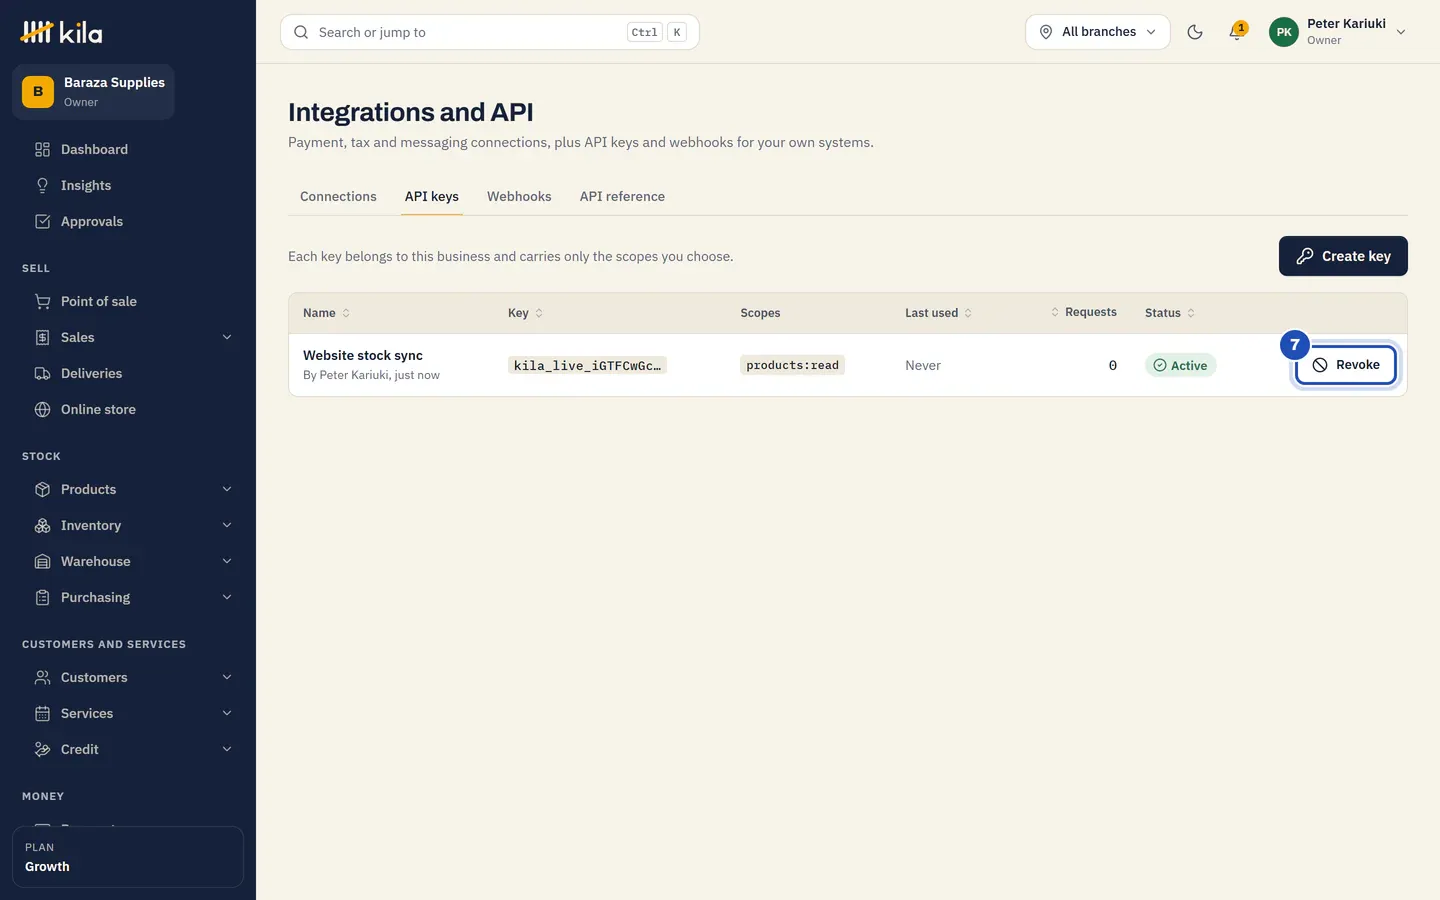Image resolution: width=1440 pixels, height=900 pixels.
Task: Click the Kila logo
Action: 61,32
